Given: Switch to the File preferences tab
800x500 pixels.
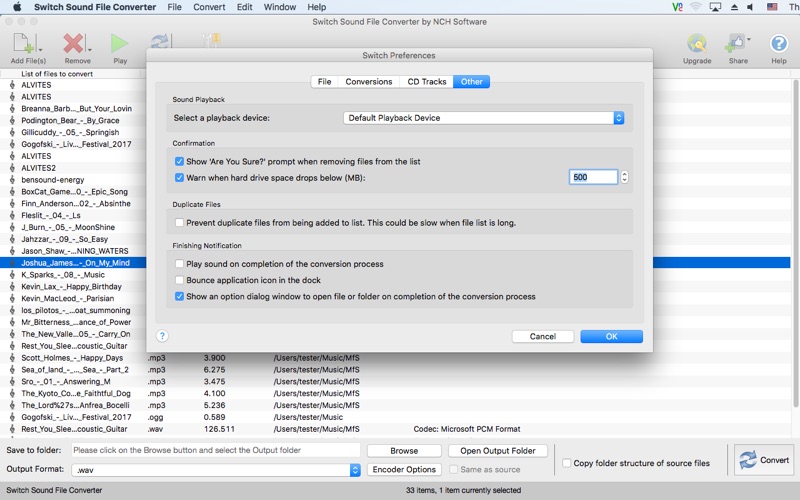Looking at the screenshot, I should (324, 82).
